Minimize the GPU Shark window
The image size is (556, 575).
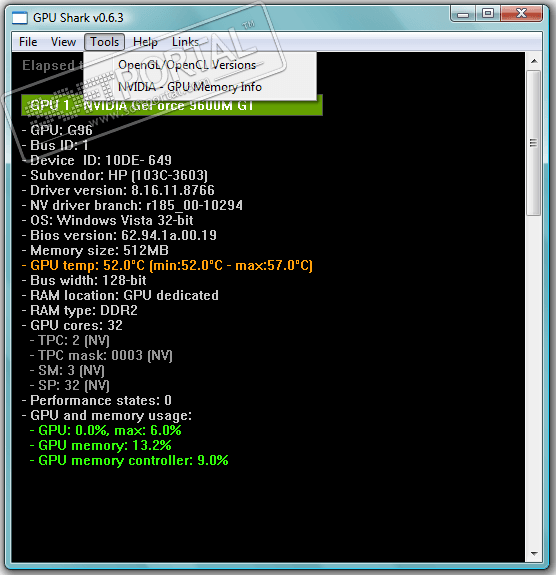[463, 14]
